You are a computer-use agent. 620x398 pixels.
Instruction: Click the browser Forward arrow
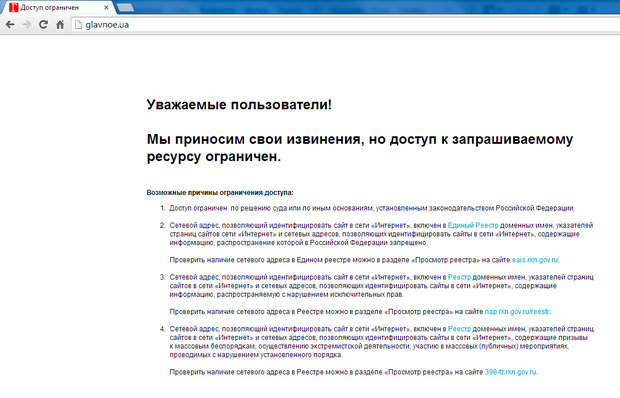[26, 25]
